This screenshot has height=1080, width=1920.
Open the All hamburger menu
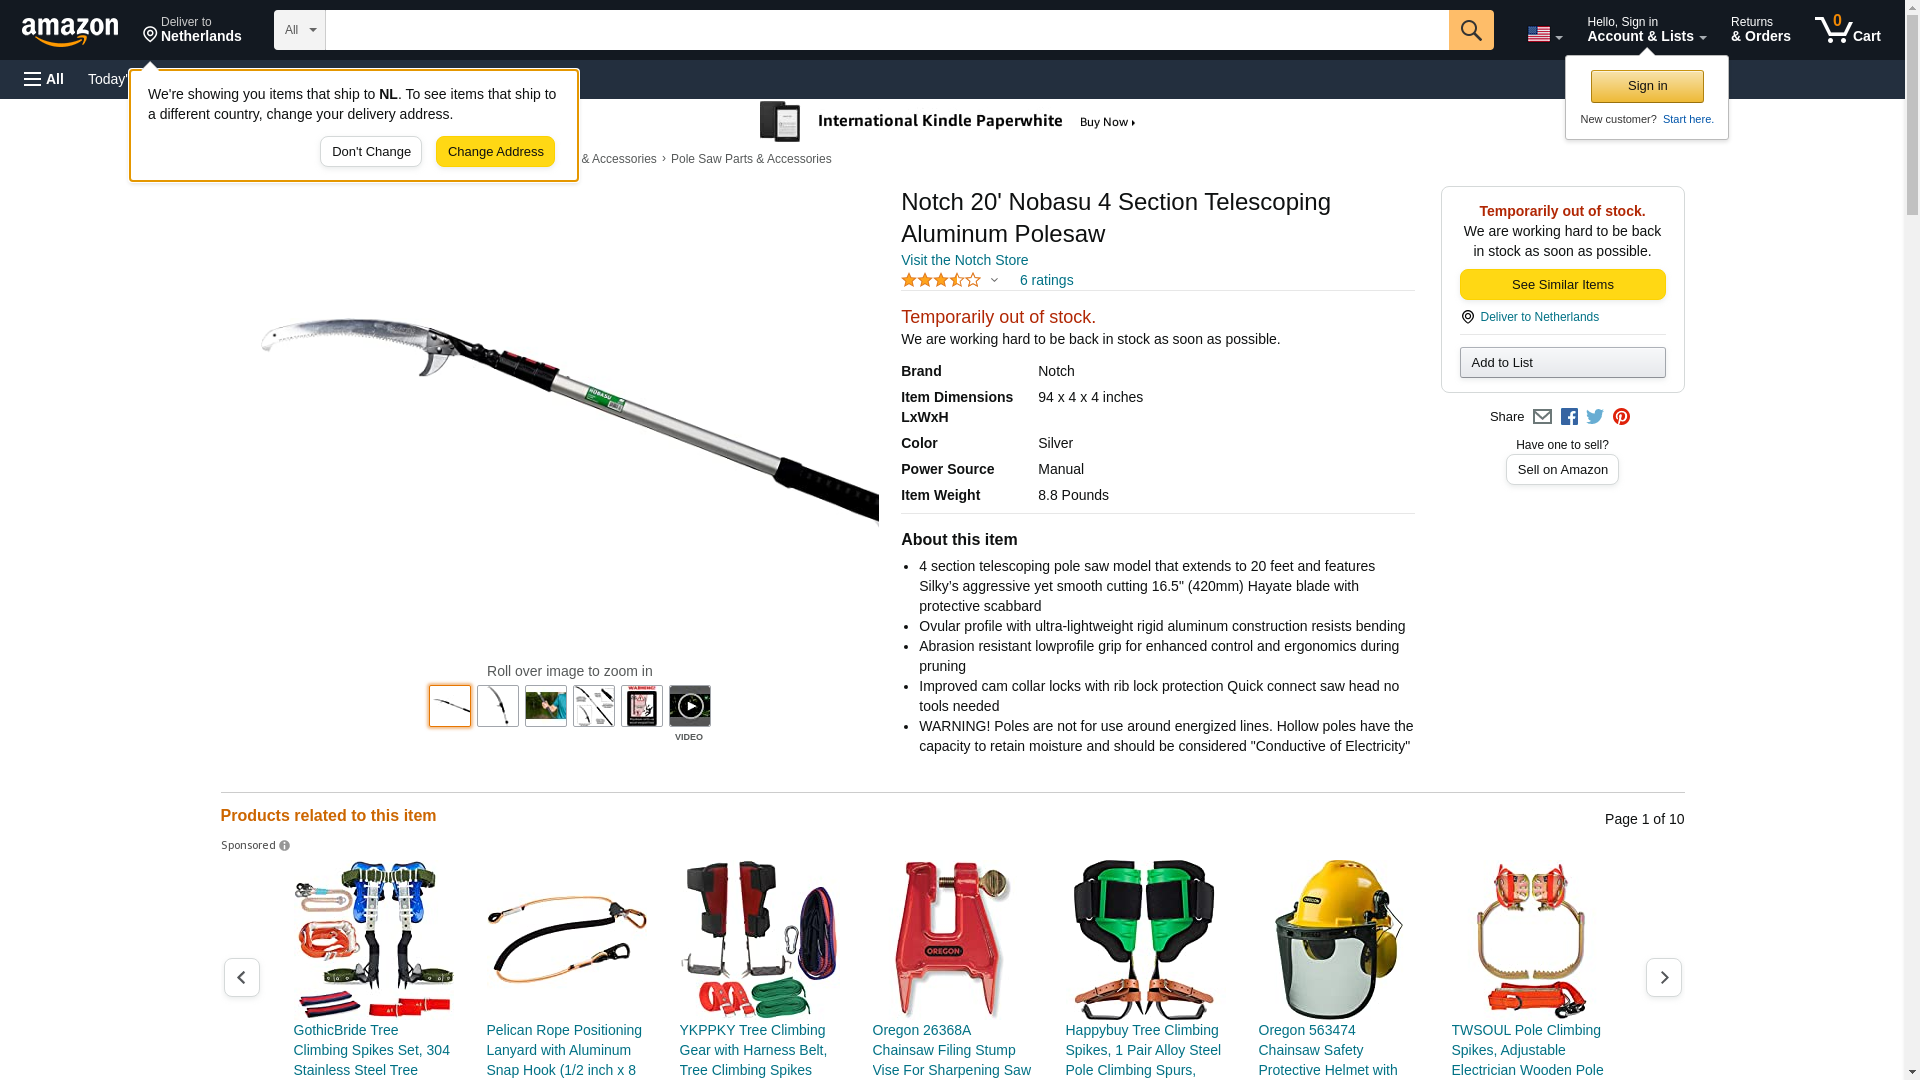[44, 79]
